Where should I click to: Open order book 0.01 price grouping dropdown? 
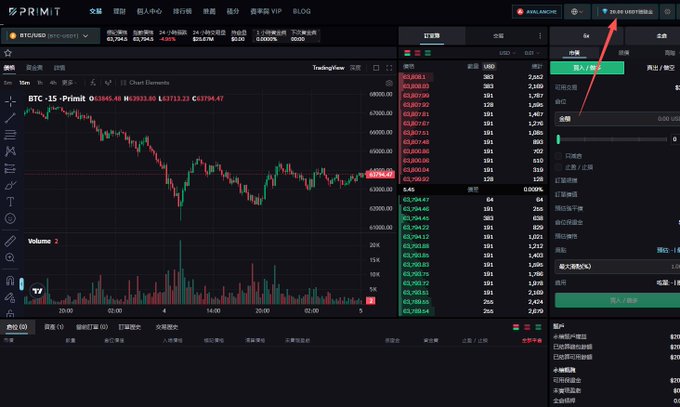(x=531, y=53)
